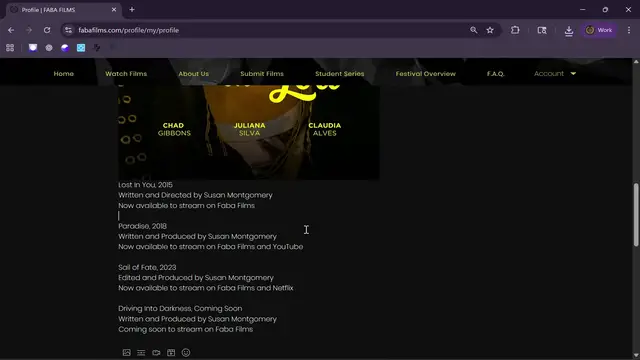Click the scrollbar down arrow
Viewport: 640px width, 360px height.
point(636,356)
